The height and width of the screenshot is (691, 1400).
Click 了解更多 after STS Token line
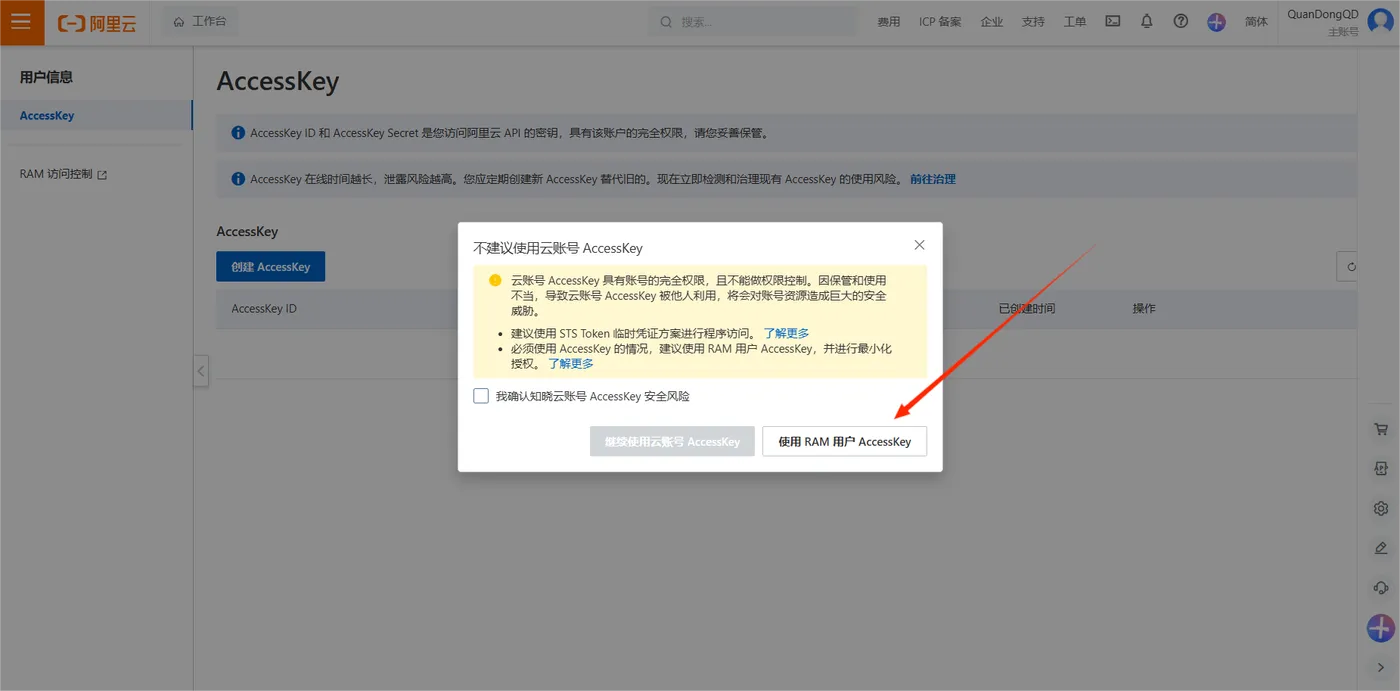[786, 333]
